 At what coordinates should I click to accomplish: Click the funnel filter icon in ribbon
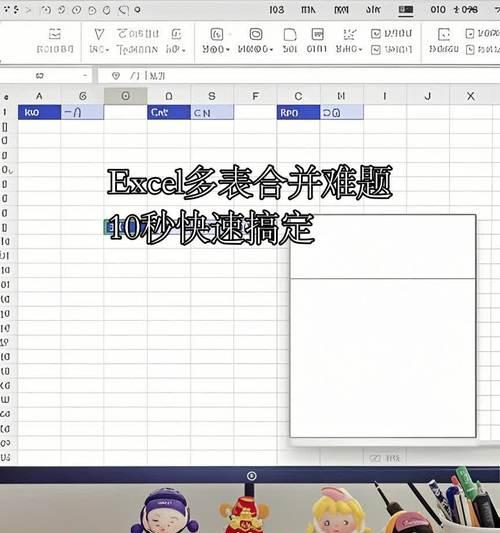[99, 34]
